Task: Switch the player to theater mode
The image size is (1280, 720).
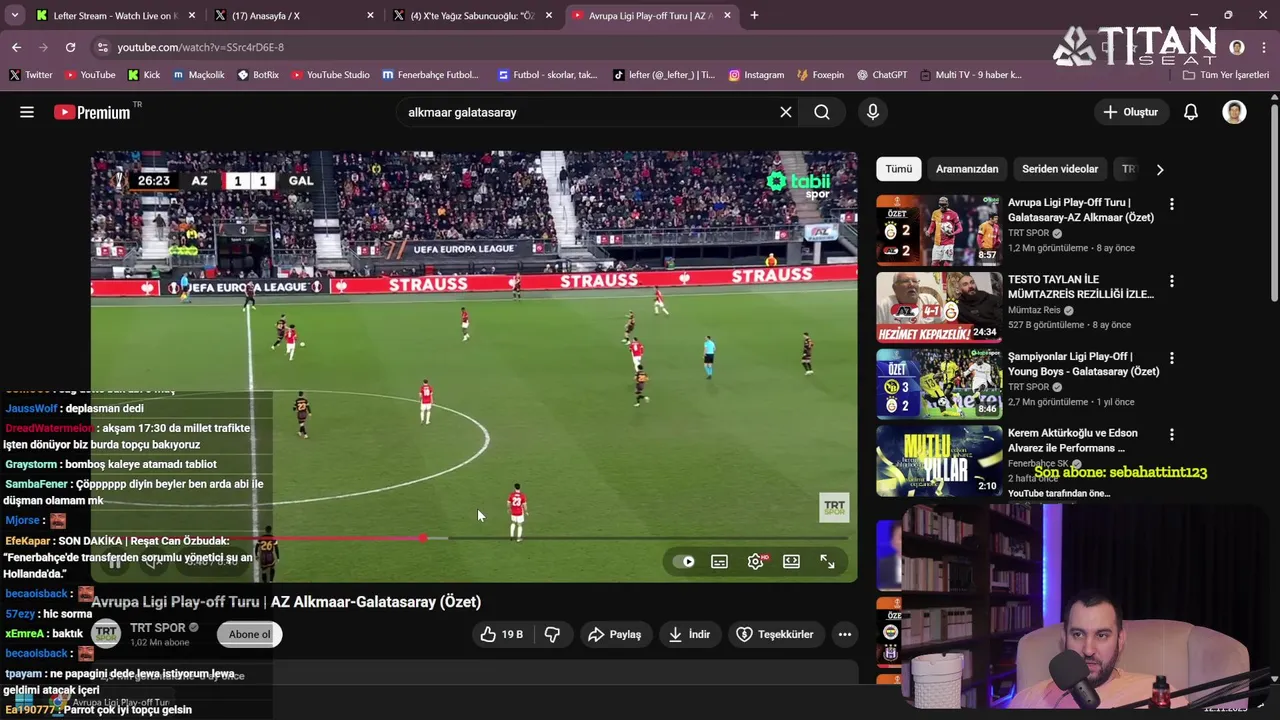Action: [x=791, y=562]
